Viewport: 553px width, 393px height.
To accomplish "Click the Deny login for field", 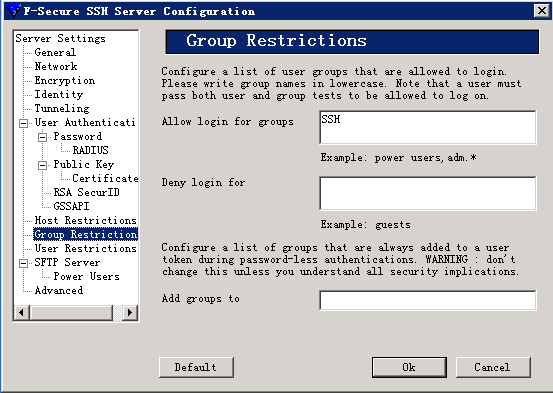I will point(428,193).
